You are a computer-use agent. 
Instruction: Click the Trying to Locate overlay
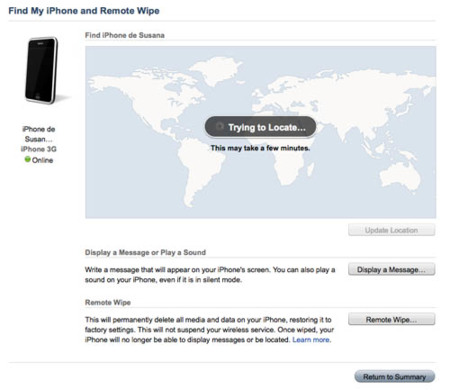click(x=260, y=127)
